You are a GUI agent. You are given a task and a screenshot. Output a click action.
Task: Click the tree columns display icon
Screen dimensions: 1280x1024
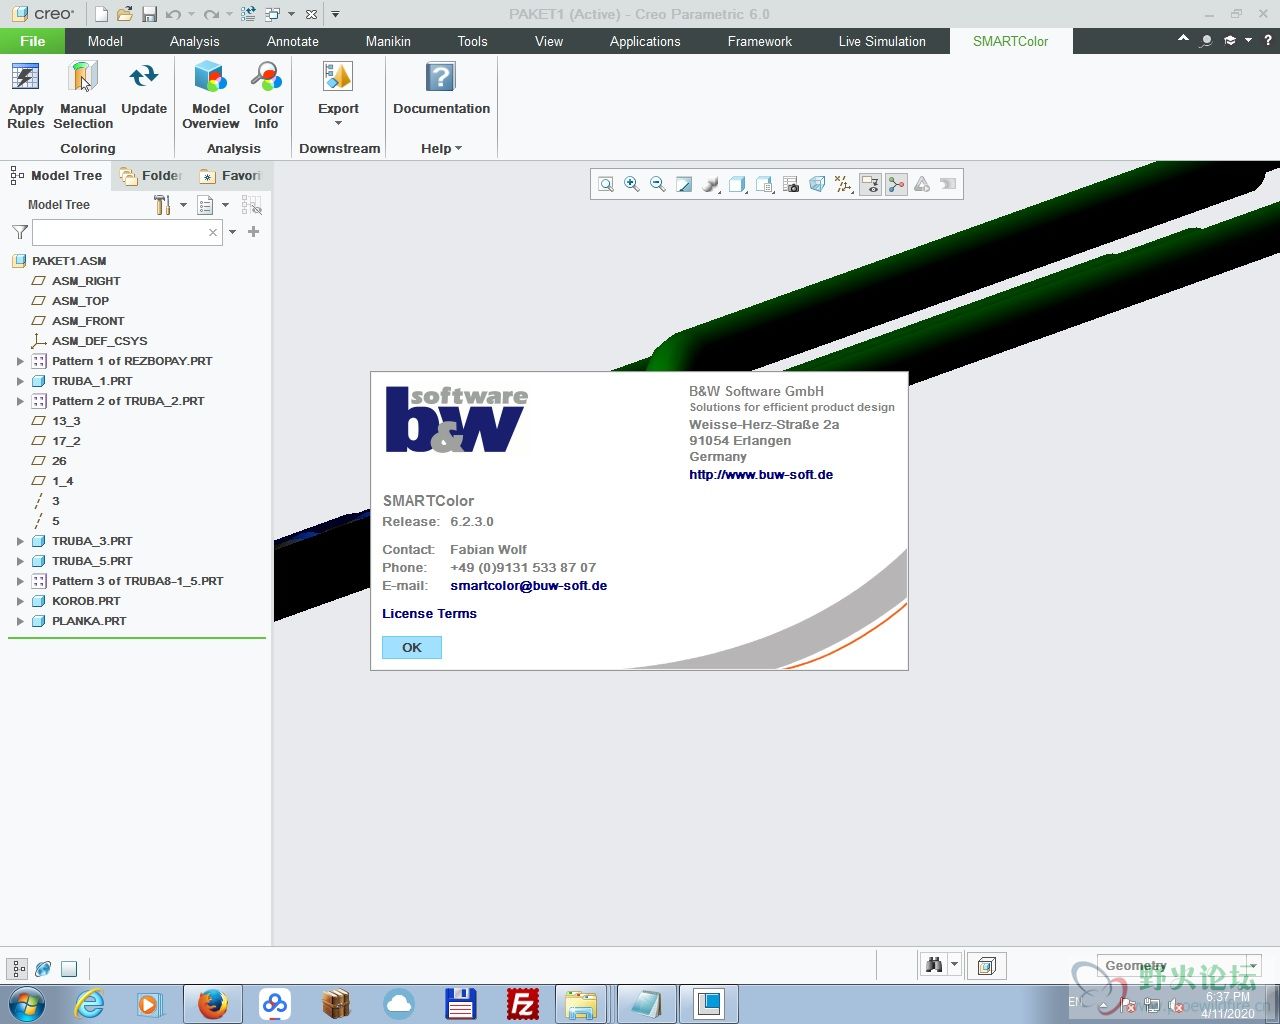[x=252, y=205]
